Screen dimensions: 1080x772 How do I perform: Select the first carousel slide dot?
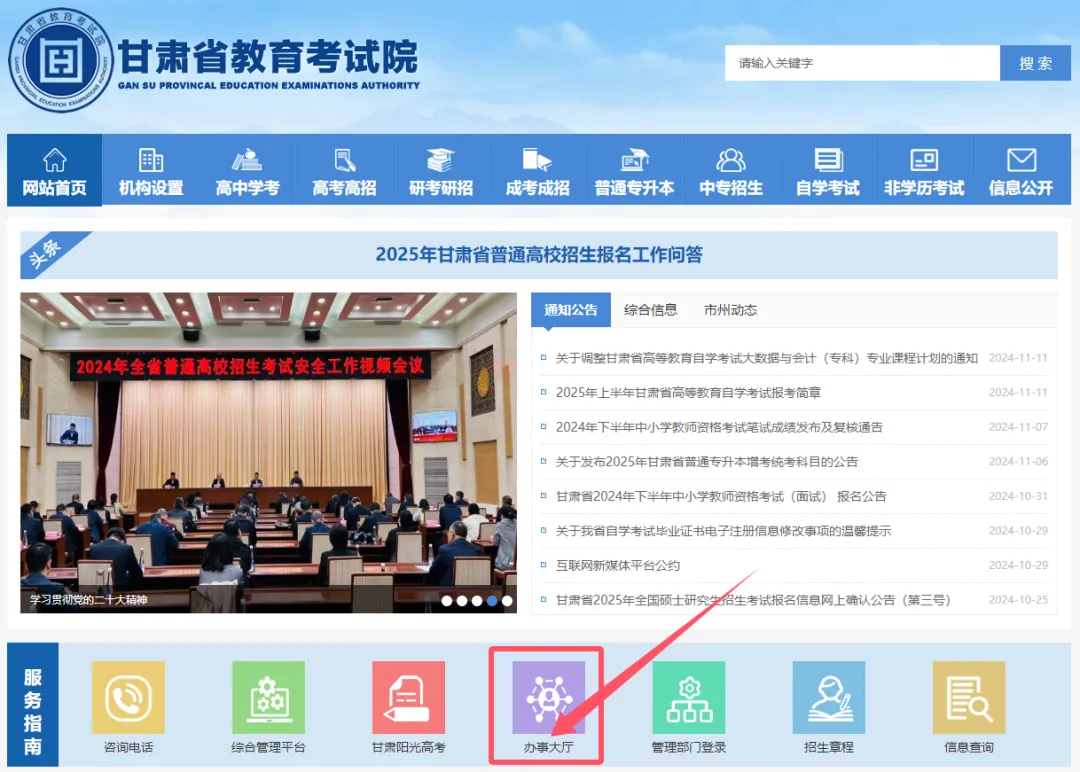click(447, 601)
